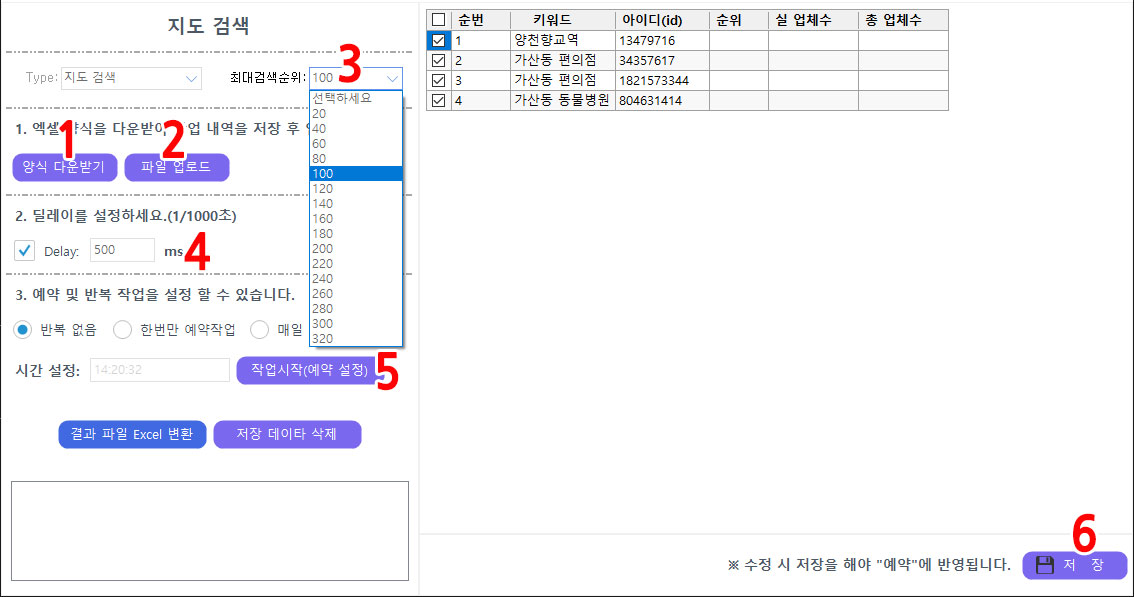The height and width of the screenshot is (597, 1134).
Task: Uncheck row 4 가산동 동물병원 checkbox
Action: (438, 100)
